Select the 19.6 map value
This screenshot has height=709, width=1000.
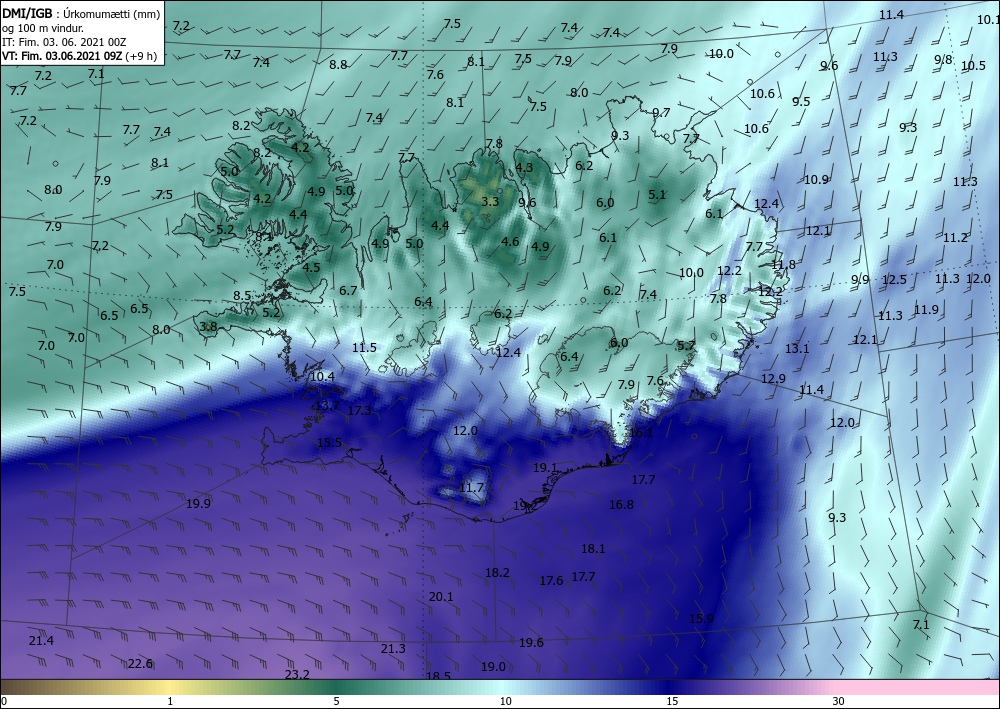pyautogui.click(x=531, y=643)
